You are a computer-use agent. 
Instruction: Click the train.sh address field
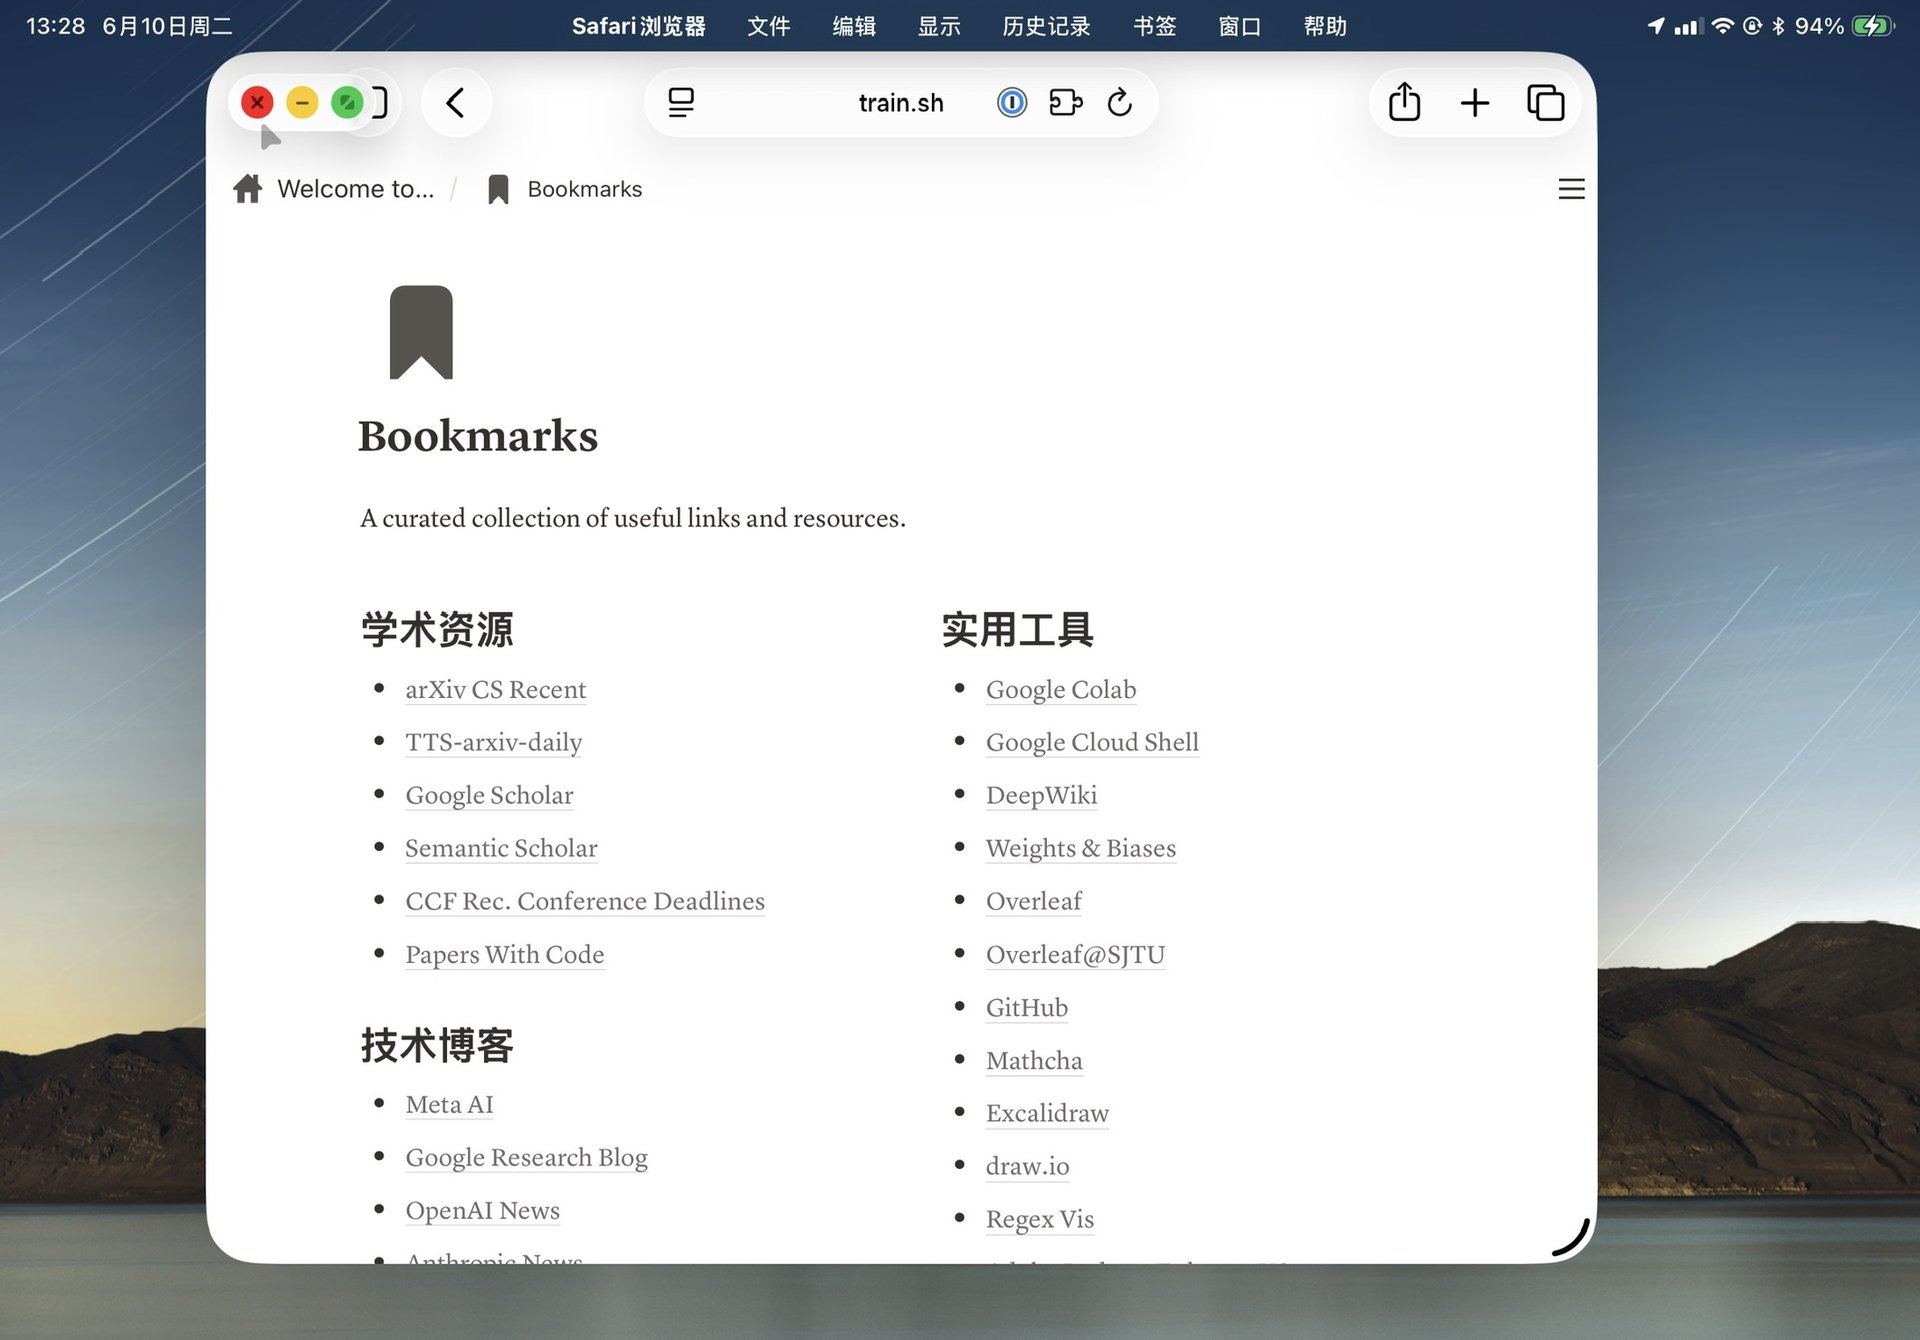click(900, 103)
